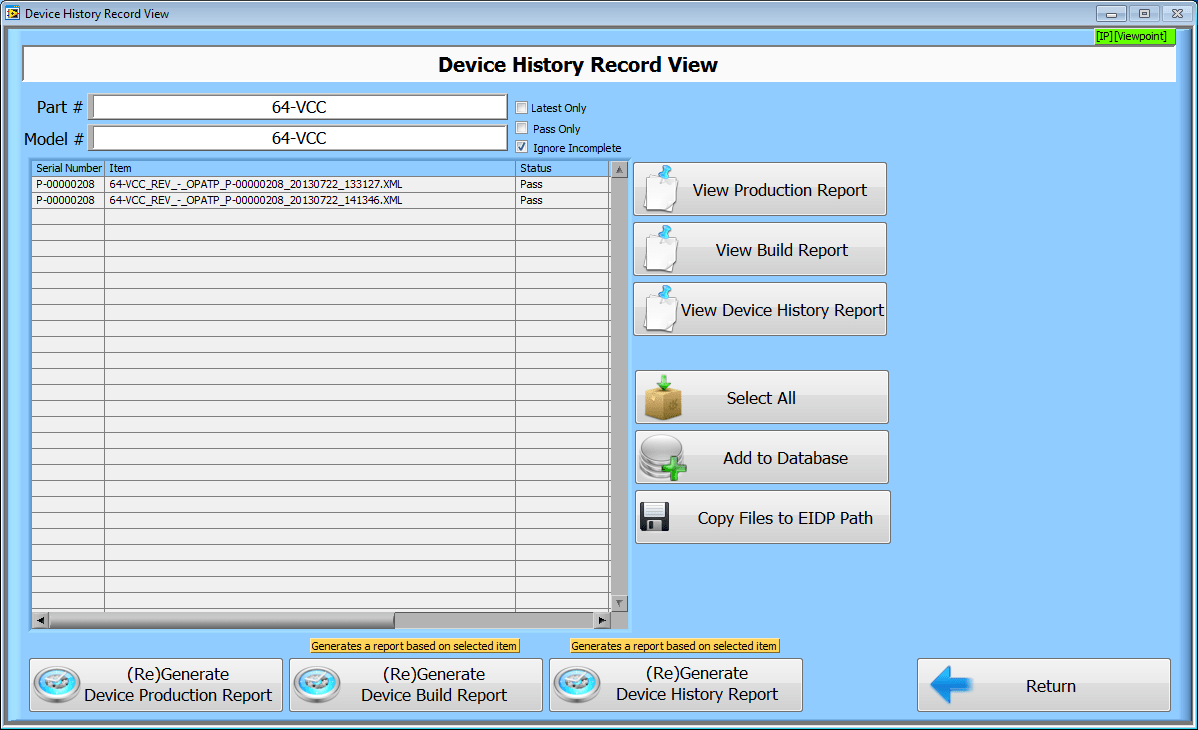Click the pinned-note icon on View Device History Report

click(660, 308)
